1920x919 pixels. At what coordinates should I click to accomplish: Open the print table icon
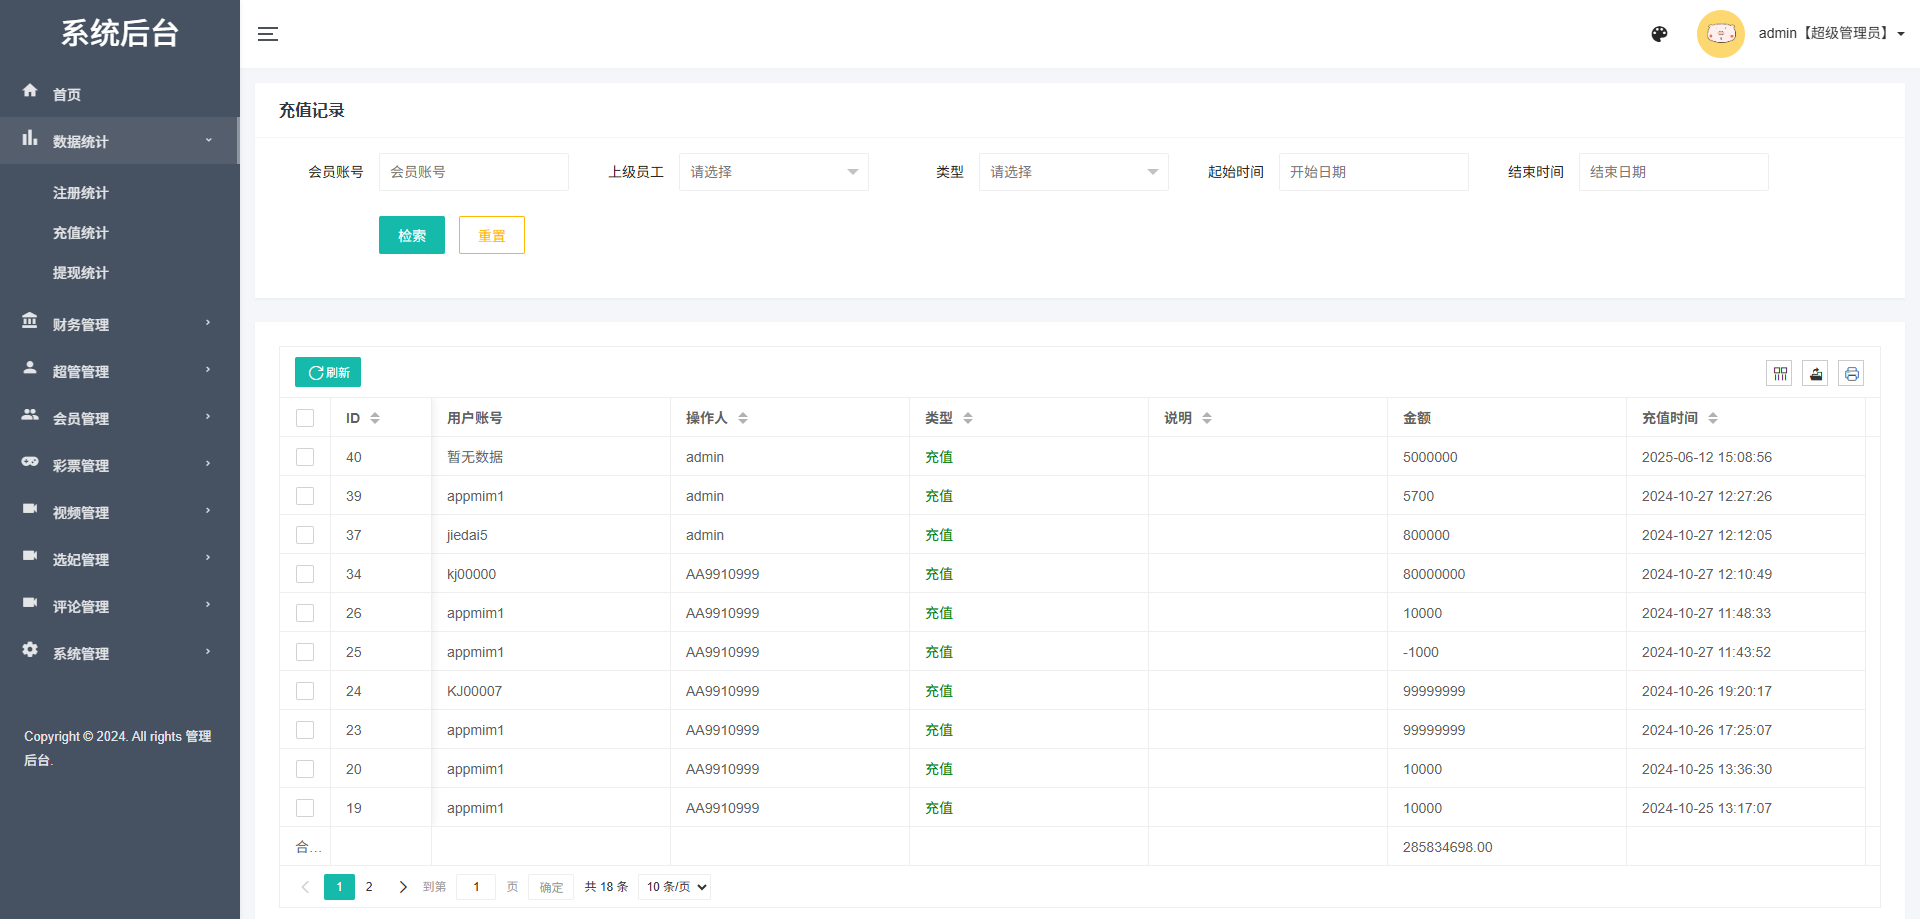[x=1851, y=373]
